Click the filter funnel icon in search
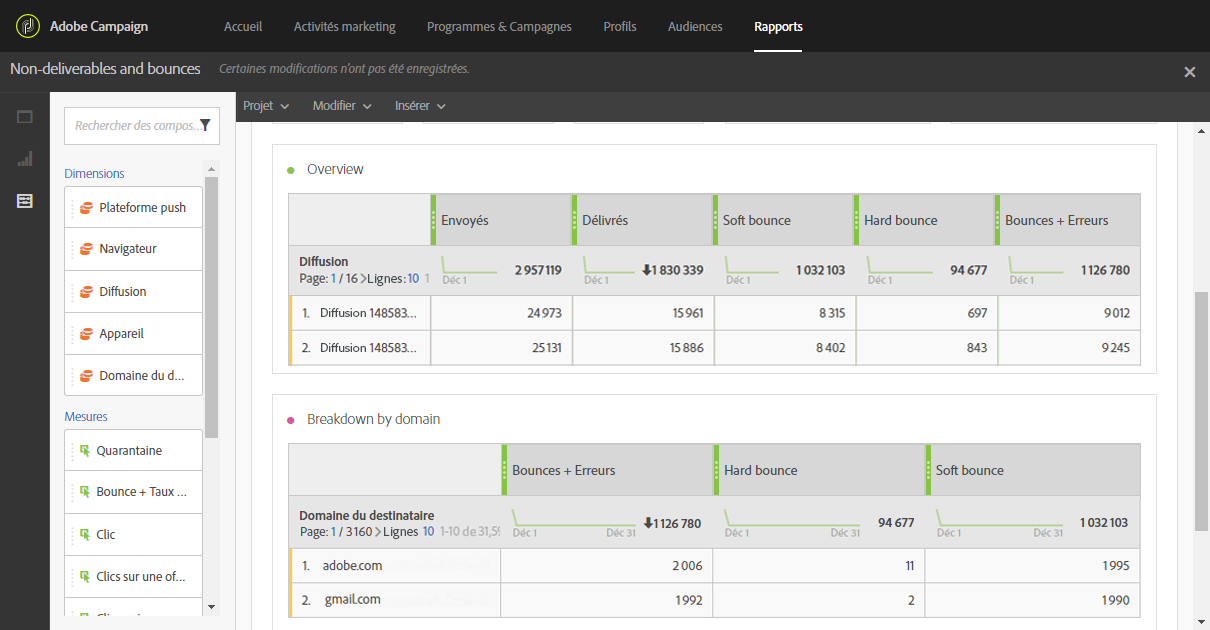 coord(205,126)
